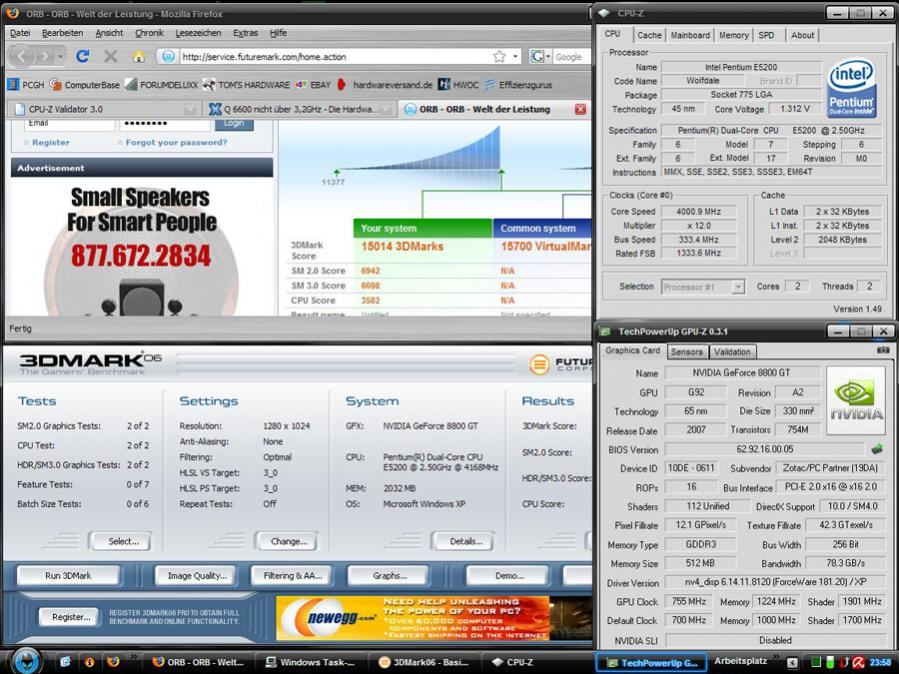Open the Effizienzgurus bookmark
The image size is (899, 674).
pos(518,85)
